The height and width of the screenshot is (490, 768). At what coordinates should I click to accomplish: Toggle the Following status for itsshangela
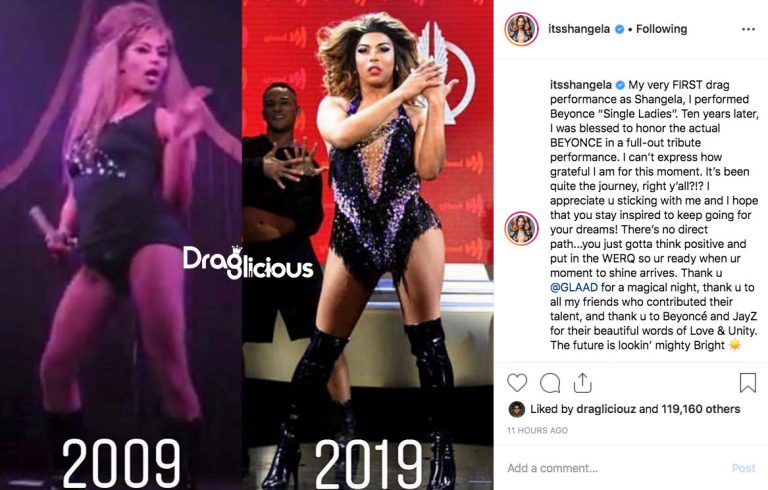tap(661, 29)
